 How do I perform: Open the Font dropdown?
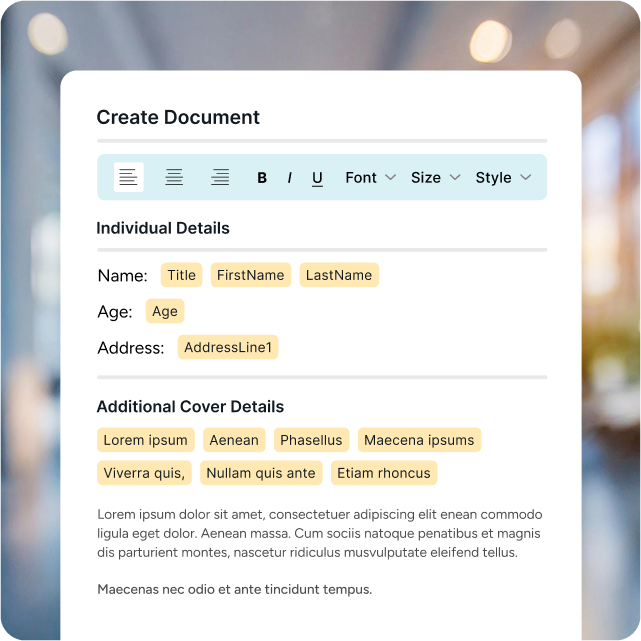tap(370, 177)
